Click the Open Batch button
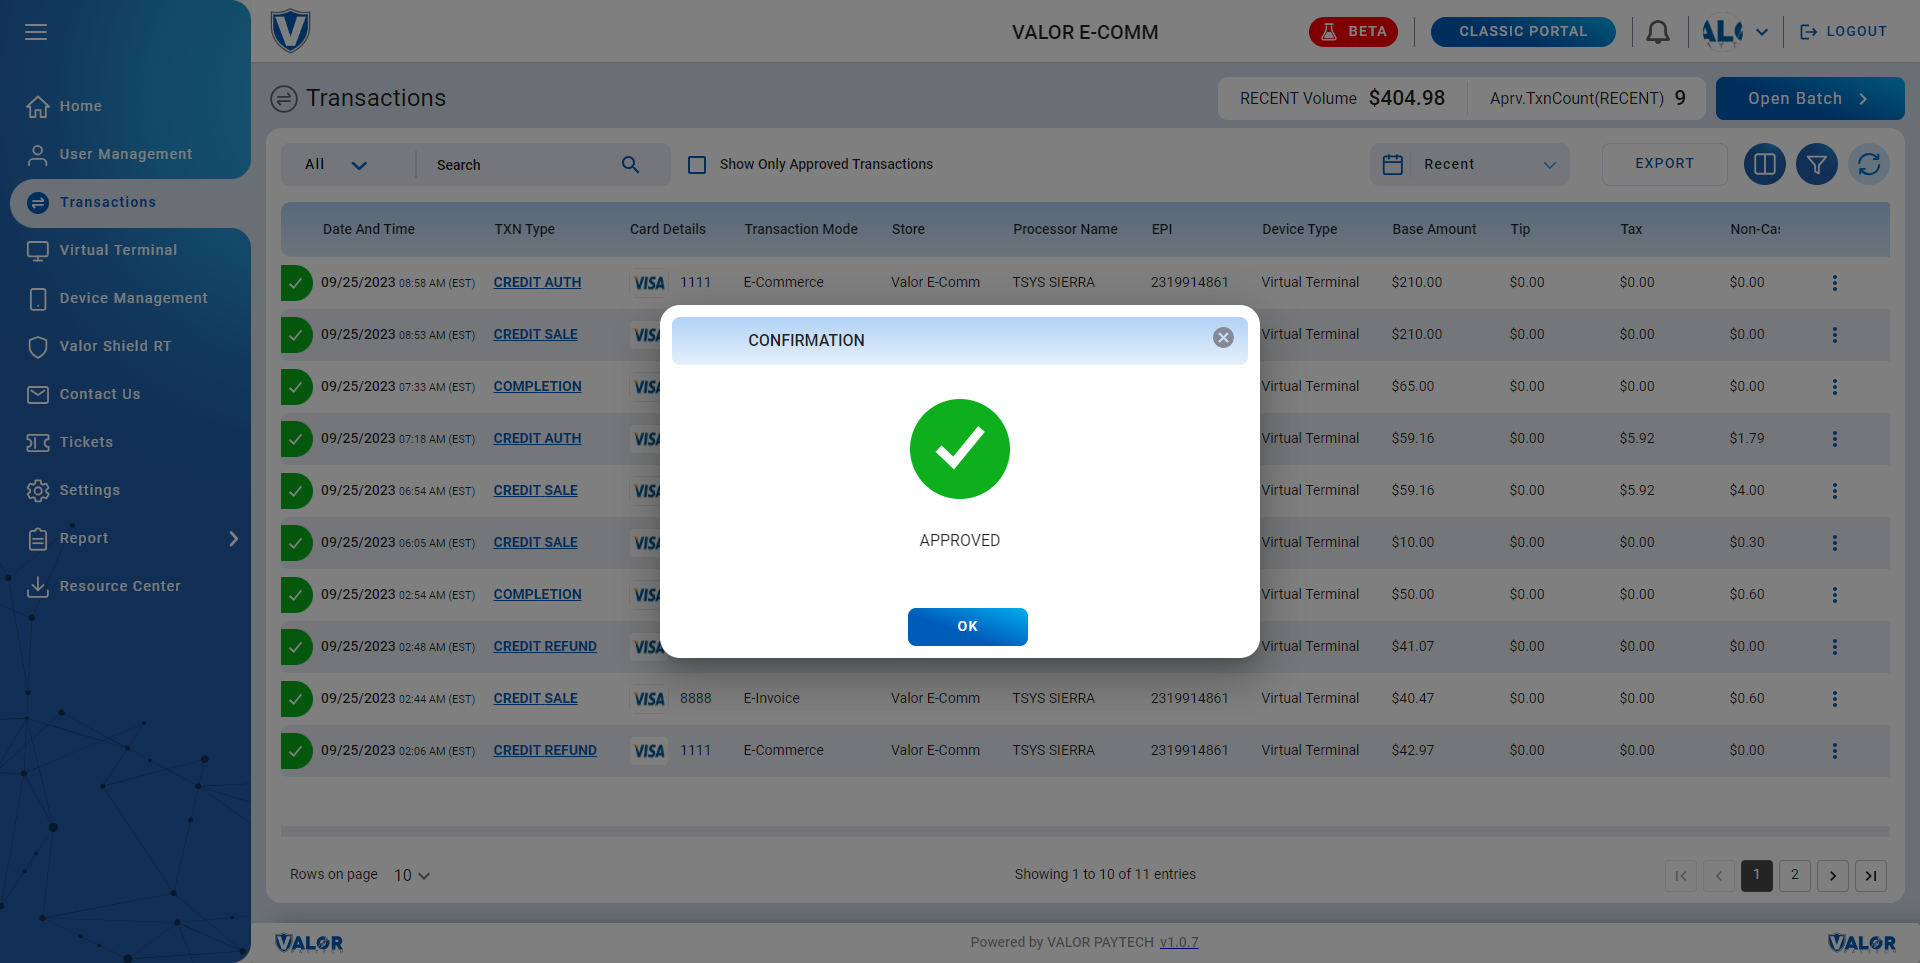This screenshot has width=1920, height=963. coord(1810,98)
